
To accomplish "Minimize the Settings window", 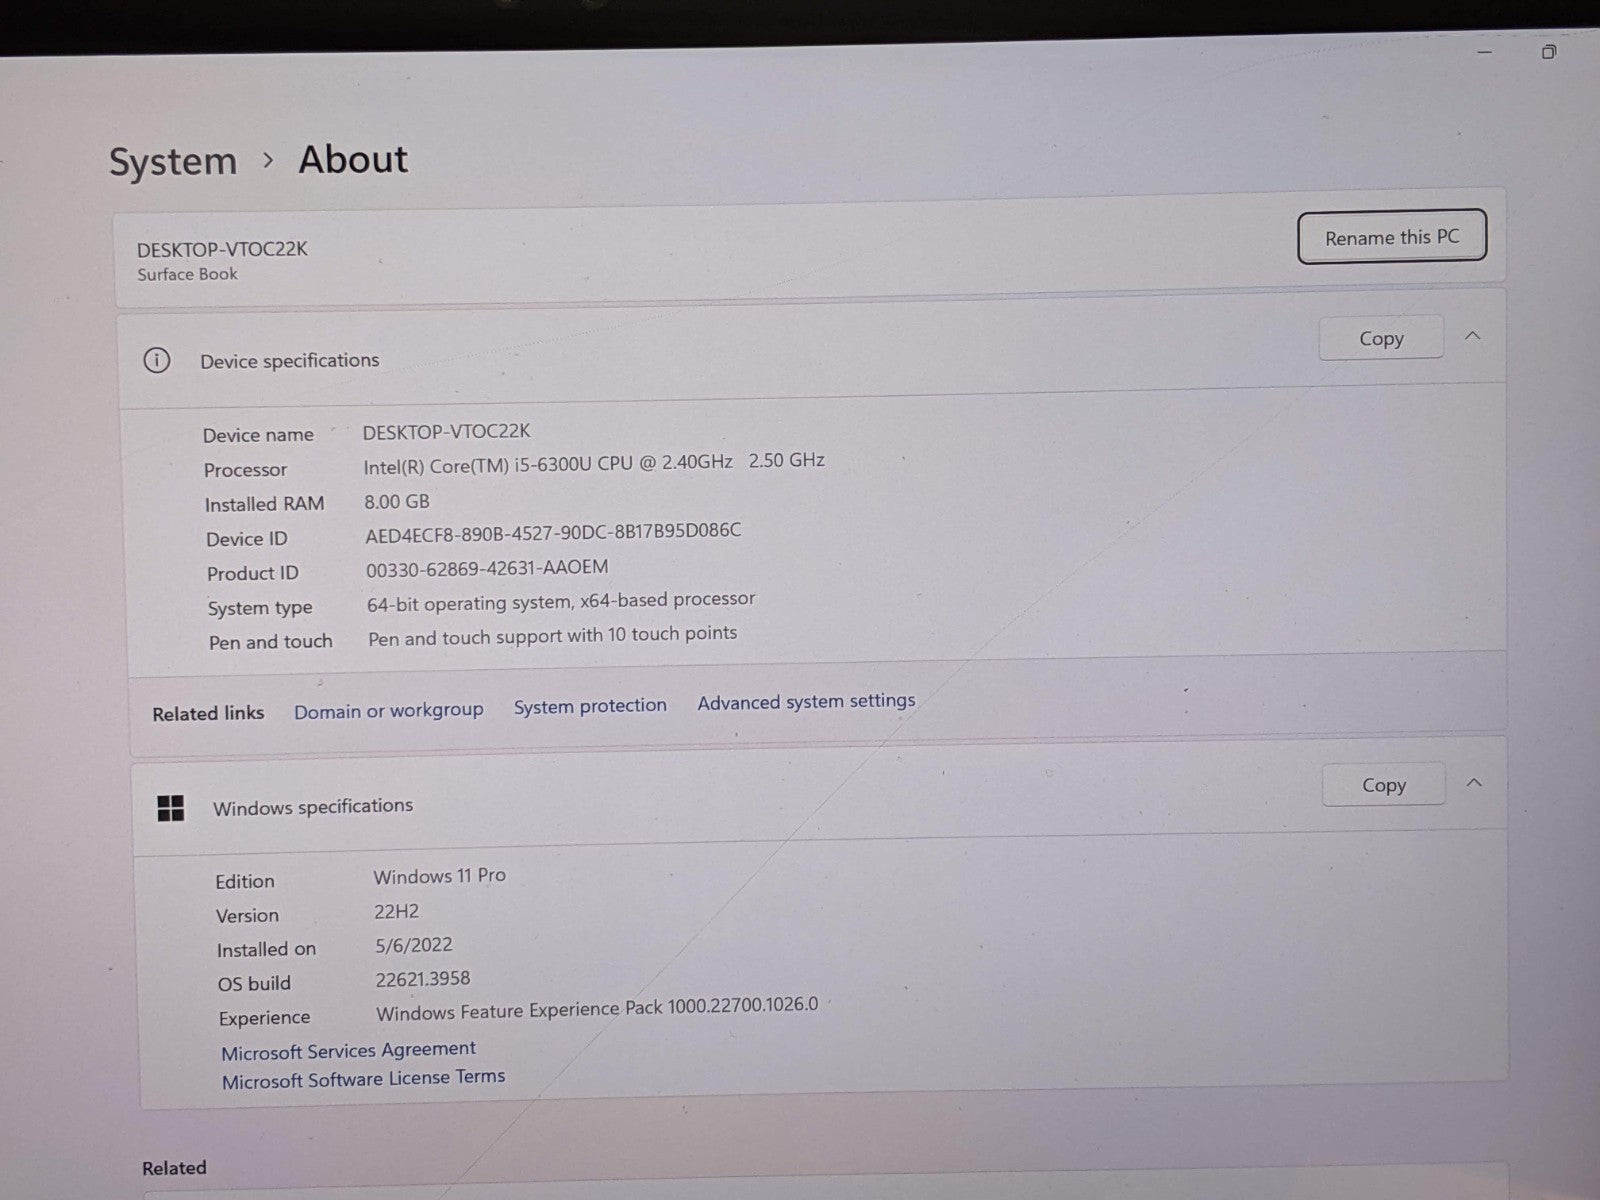I will (x=1485, y=52).
